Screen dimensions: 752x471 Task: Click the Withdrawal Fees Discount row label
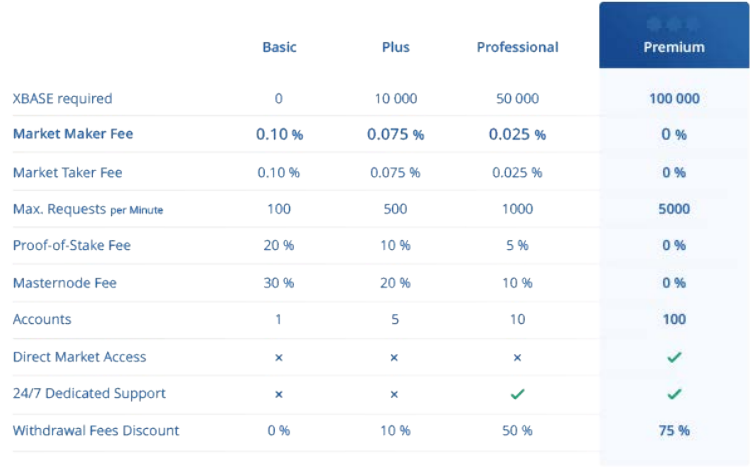pyautogui.click(x=96, y=430)
